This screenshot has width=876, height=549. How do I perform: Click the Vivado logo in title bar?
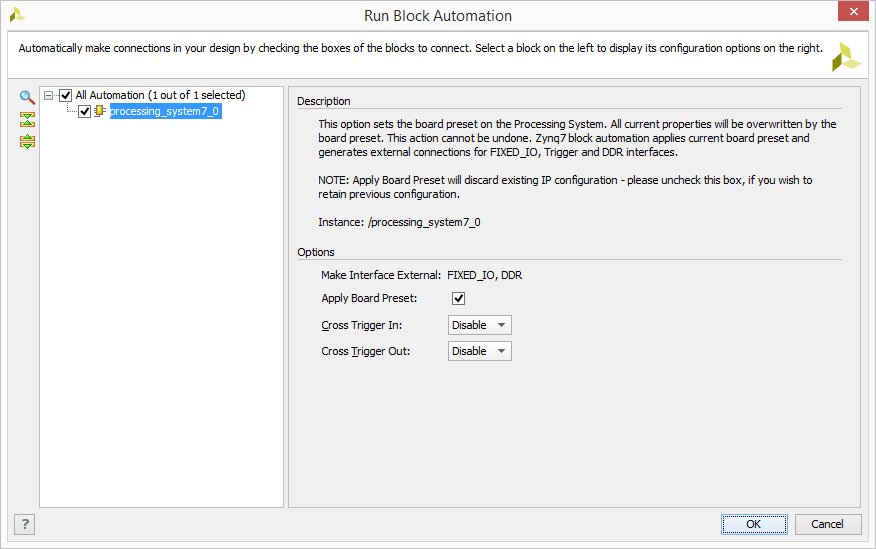pos(17,15)
